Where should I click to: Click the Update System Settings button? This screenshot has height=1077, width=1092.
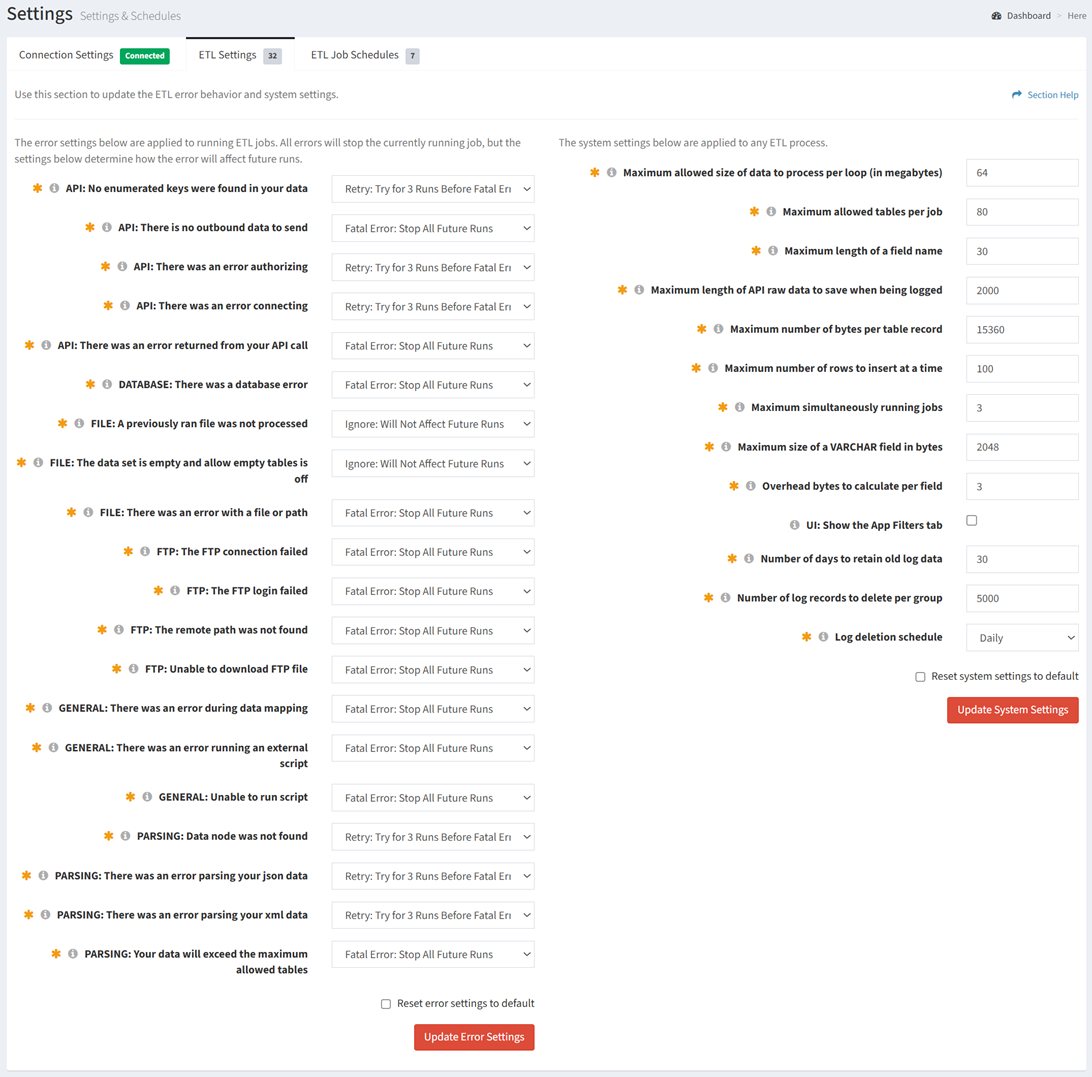point(1012,710)
